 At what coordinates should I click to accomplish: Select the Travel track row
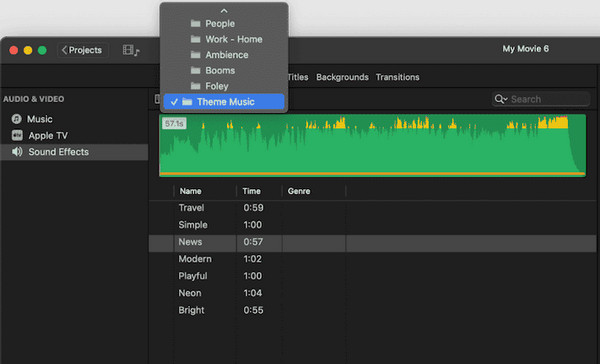372,208
